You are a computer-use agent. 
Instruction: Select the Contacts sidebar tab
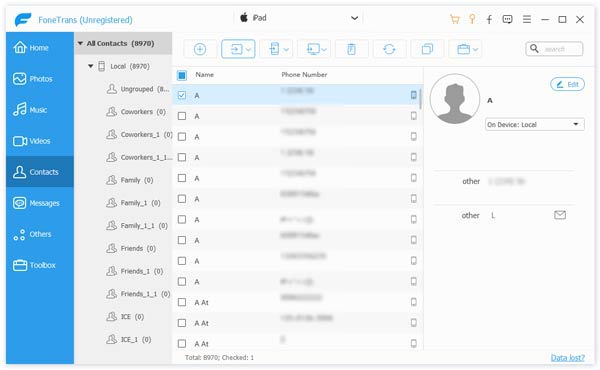[40, 172]
